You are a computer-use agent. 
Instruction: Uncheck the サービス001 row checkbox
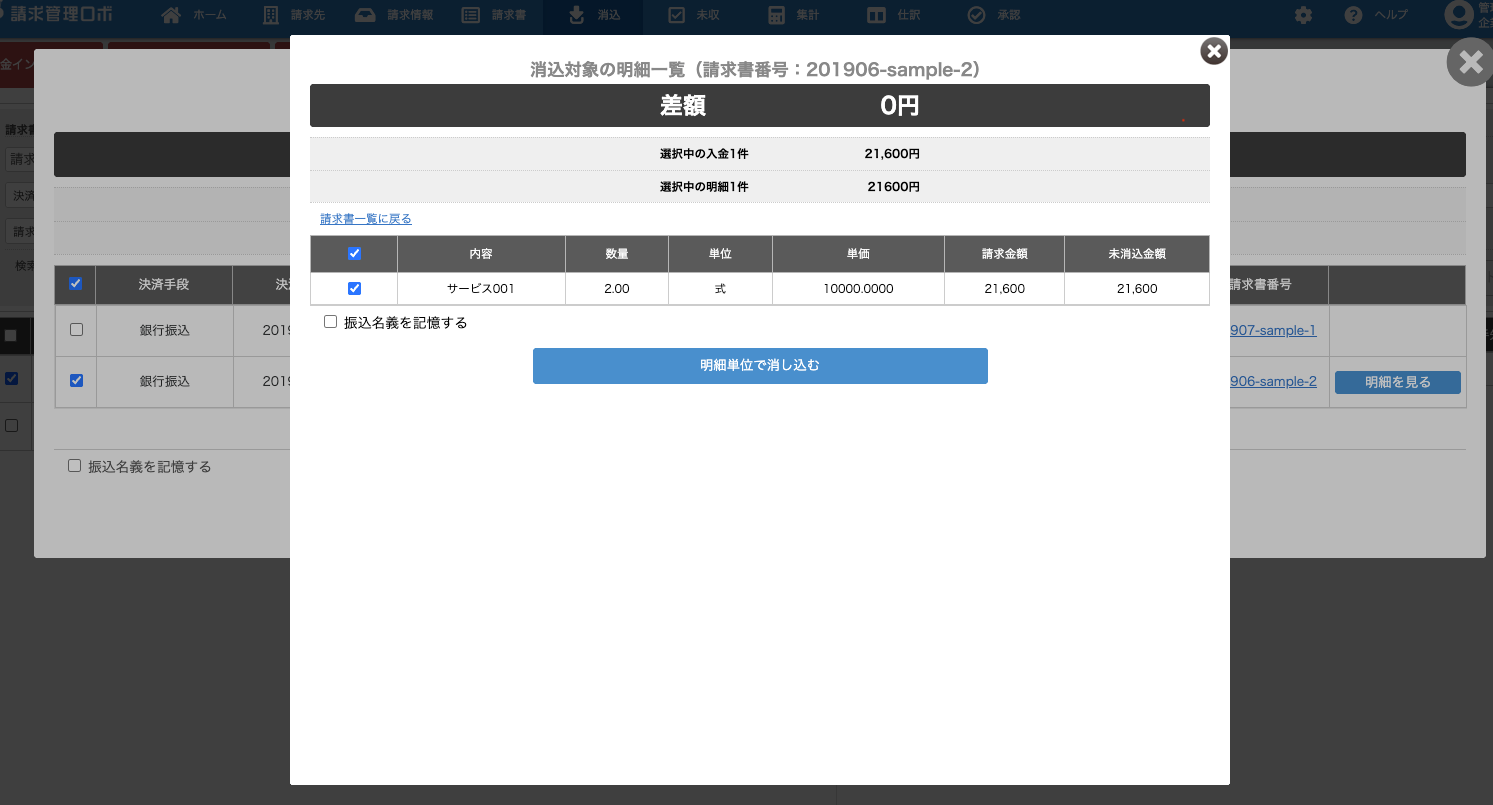pyautogui.click(x=354, y=289)
